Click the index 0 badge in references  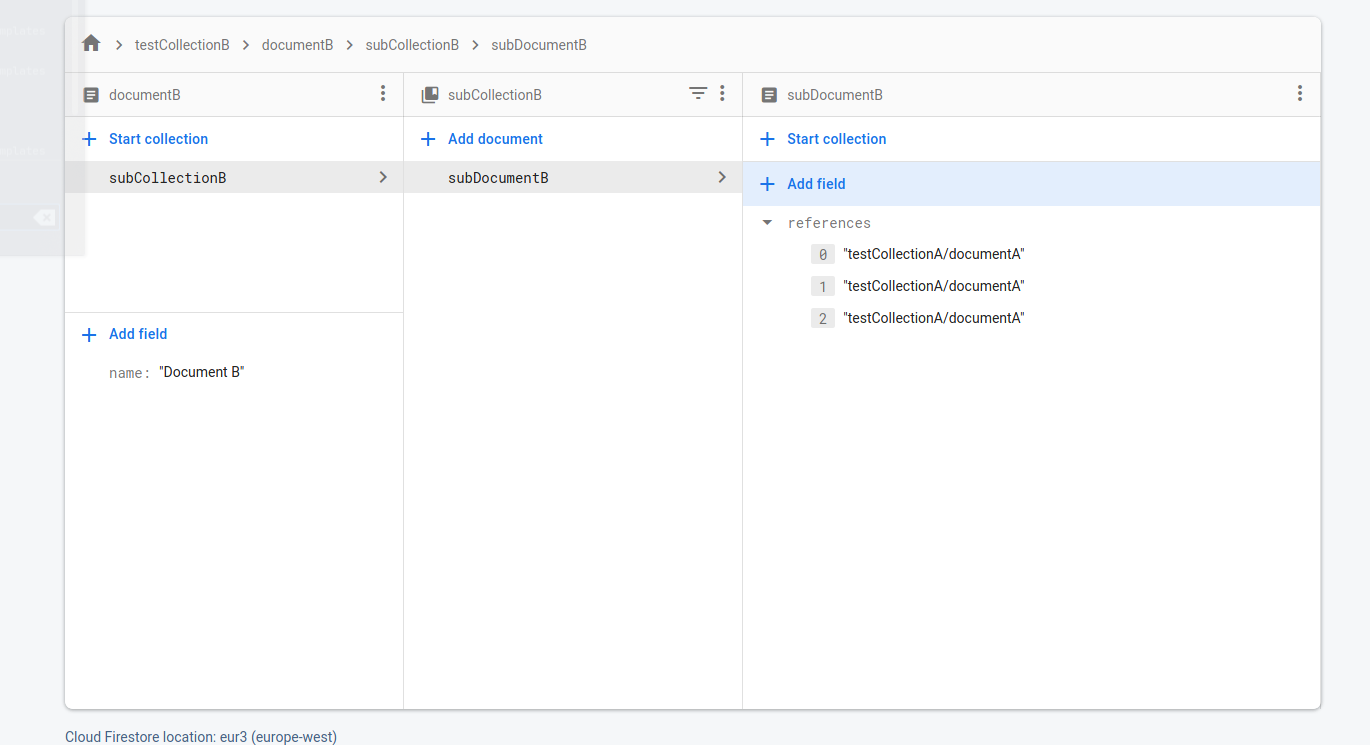tap(823, 255)
